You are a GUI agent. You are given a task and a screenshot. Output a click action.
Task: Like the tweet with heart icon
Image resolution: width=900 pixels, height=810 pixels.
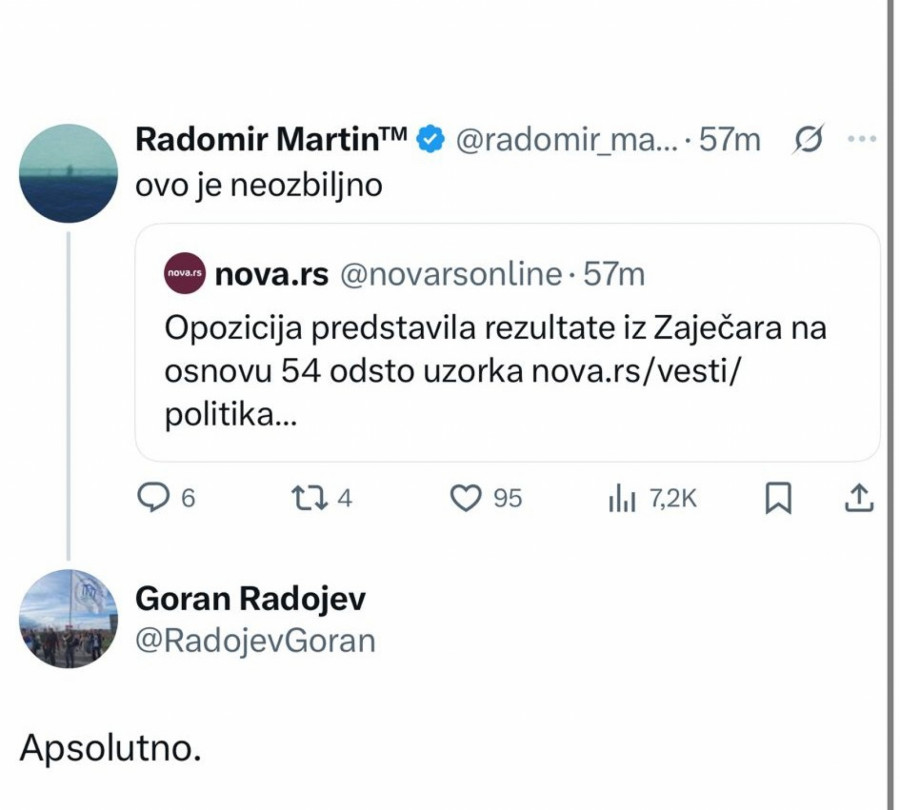(466, 498)
